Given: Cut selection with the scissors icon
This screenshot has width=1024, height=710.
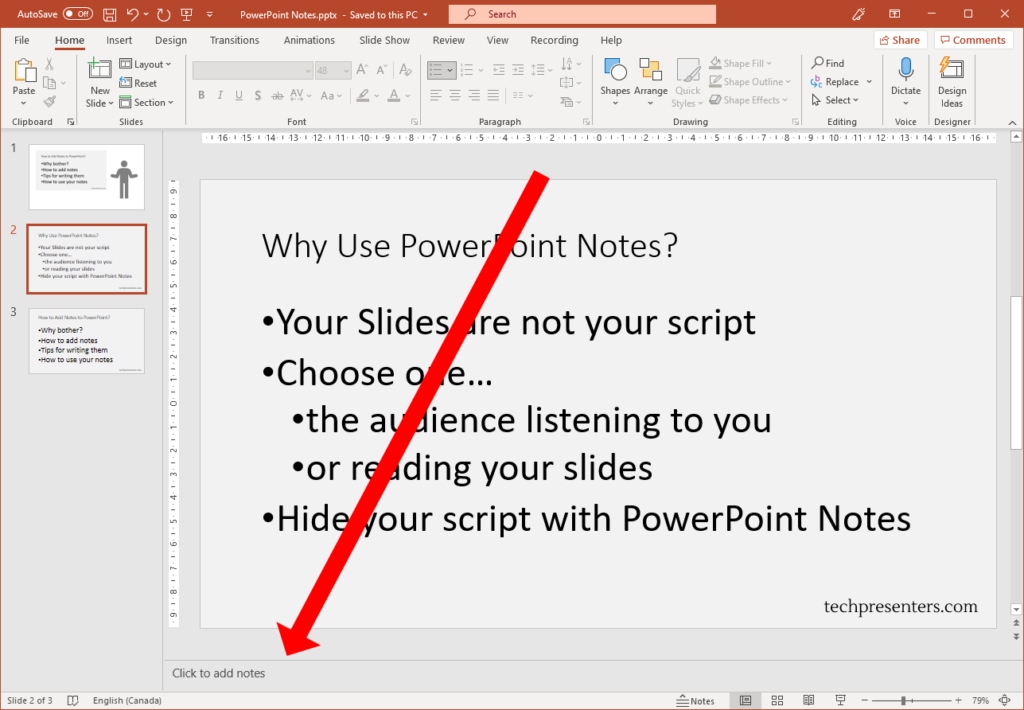Looking at the screenshot, I should [49, 64].
